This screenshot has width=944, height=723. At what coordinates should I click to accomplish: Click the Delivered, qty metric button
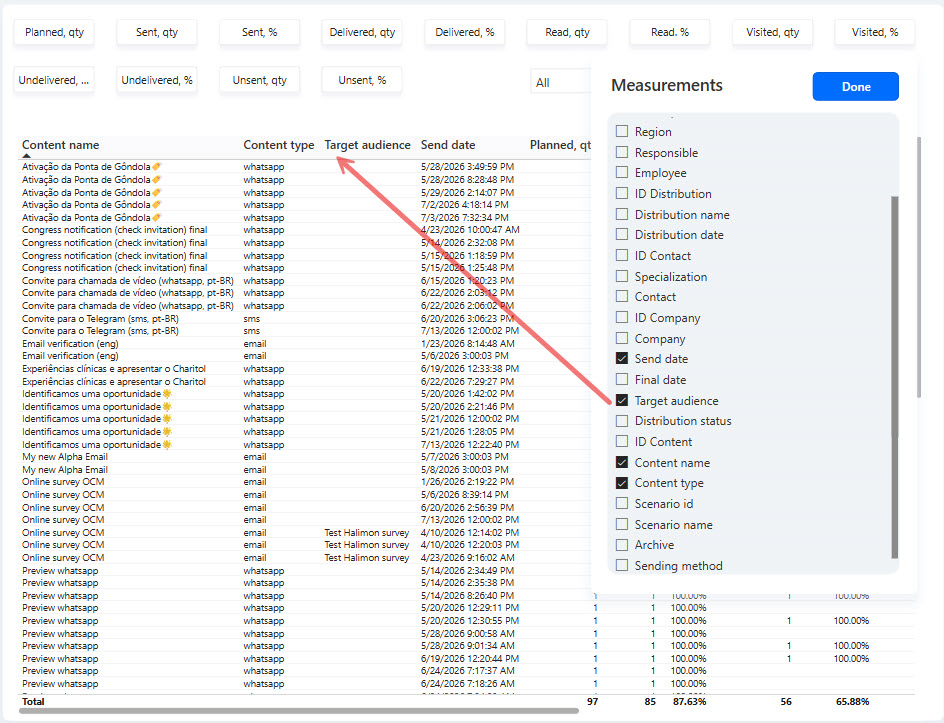click(x=362, y=33)
